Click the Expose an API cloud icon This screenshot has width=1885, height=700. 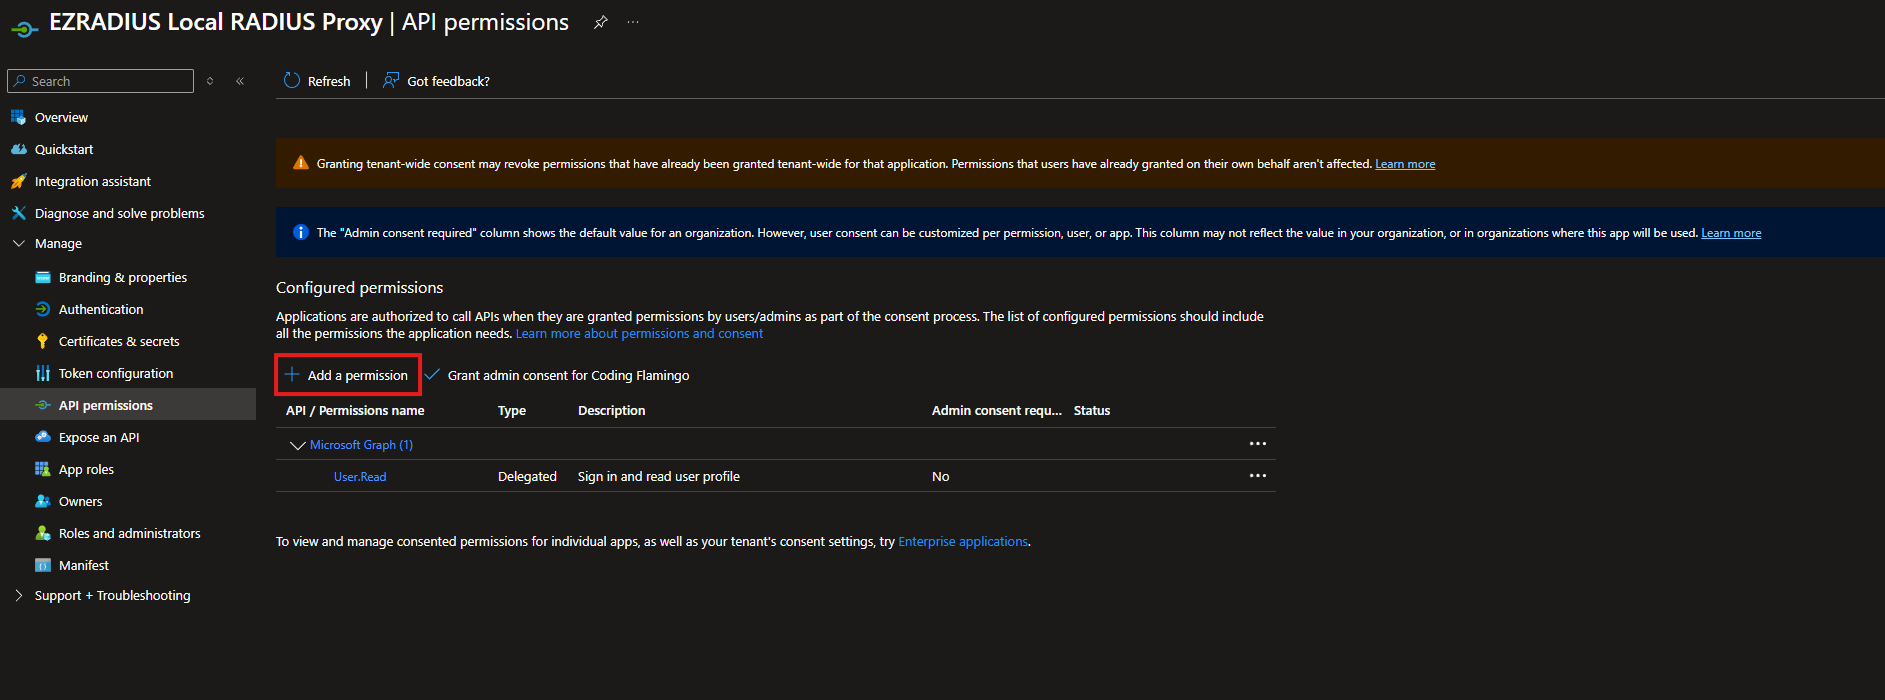(43, 437)
